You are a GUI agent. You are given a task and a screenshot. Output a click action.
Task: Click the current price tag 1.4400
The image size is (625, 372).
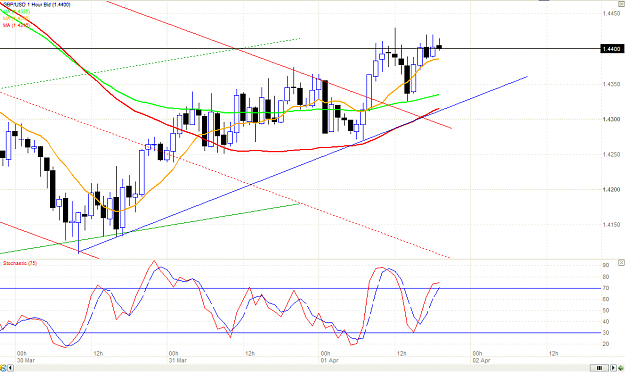[611, 49]
